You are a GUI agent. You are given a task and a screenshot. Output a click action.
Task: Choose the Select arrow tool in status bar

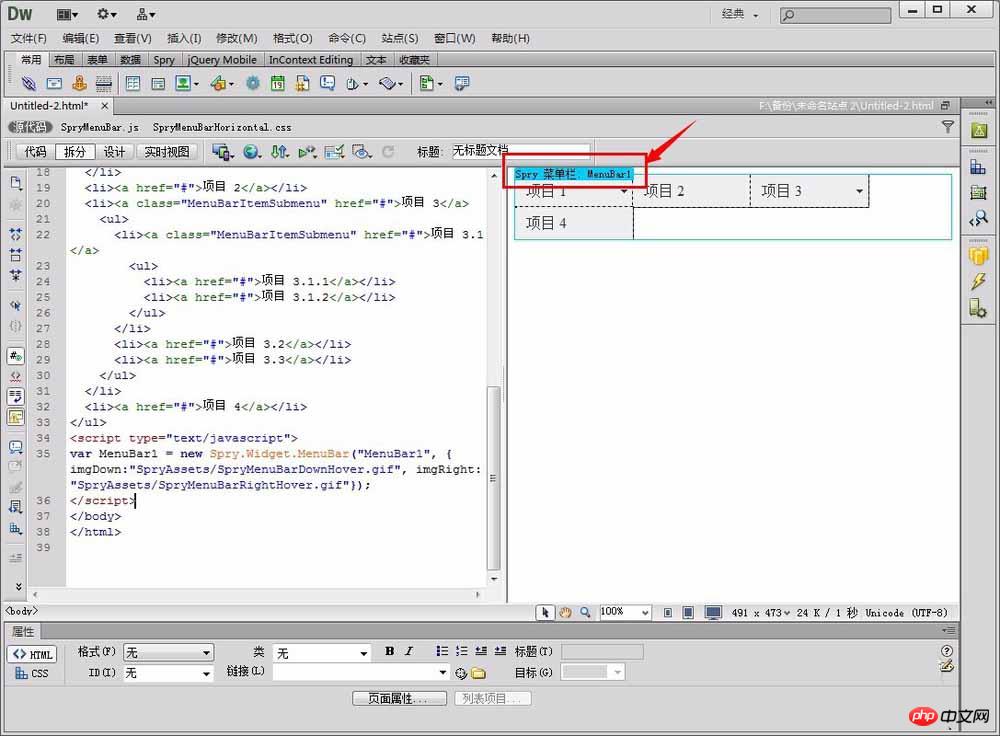[x=545, y=612]
